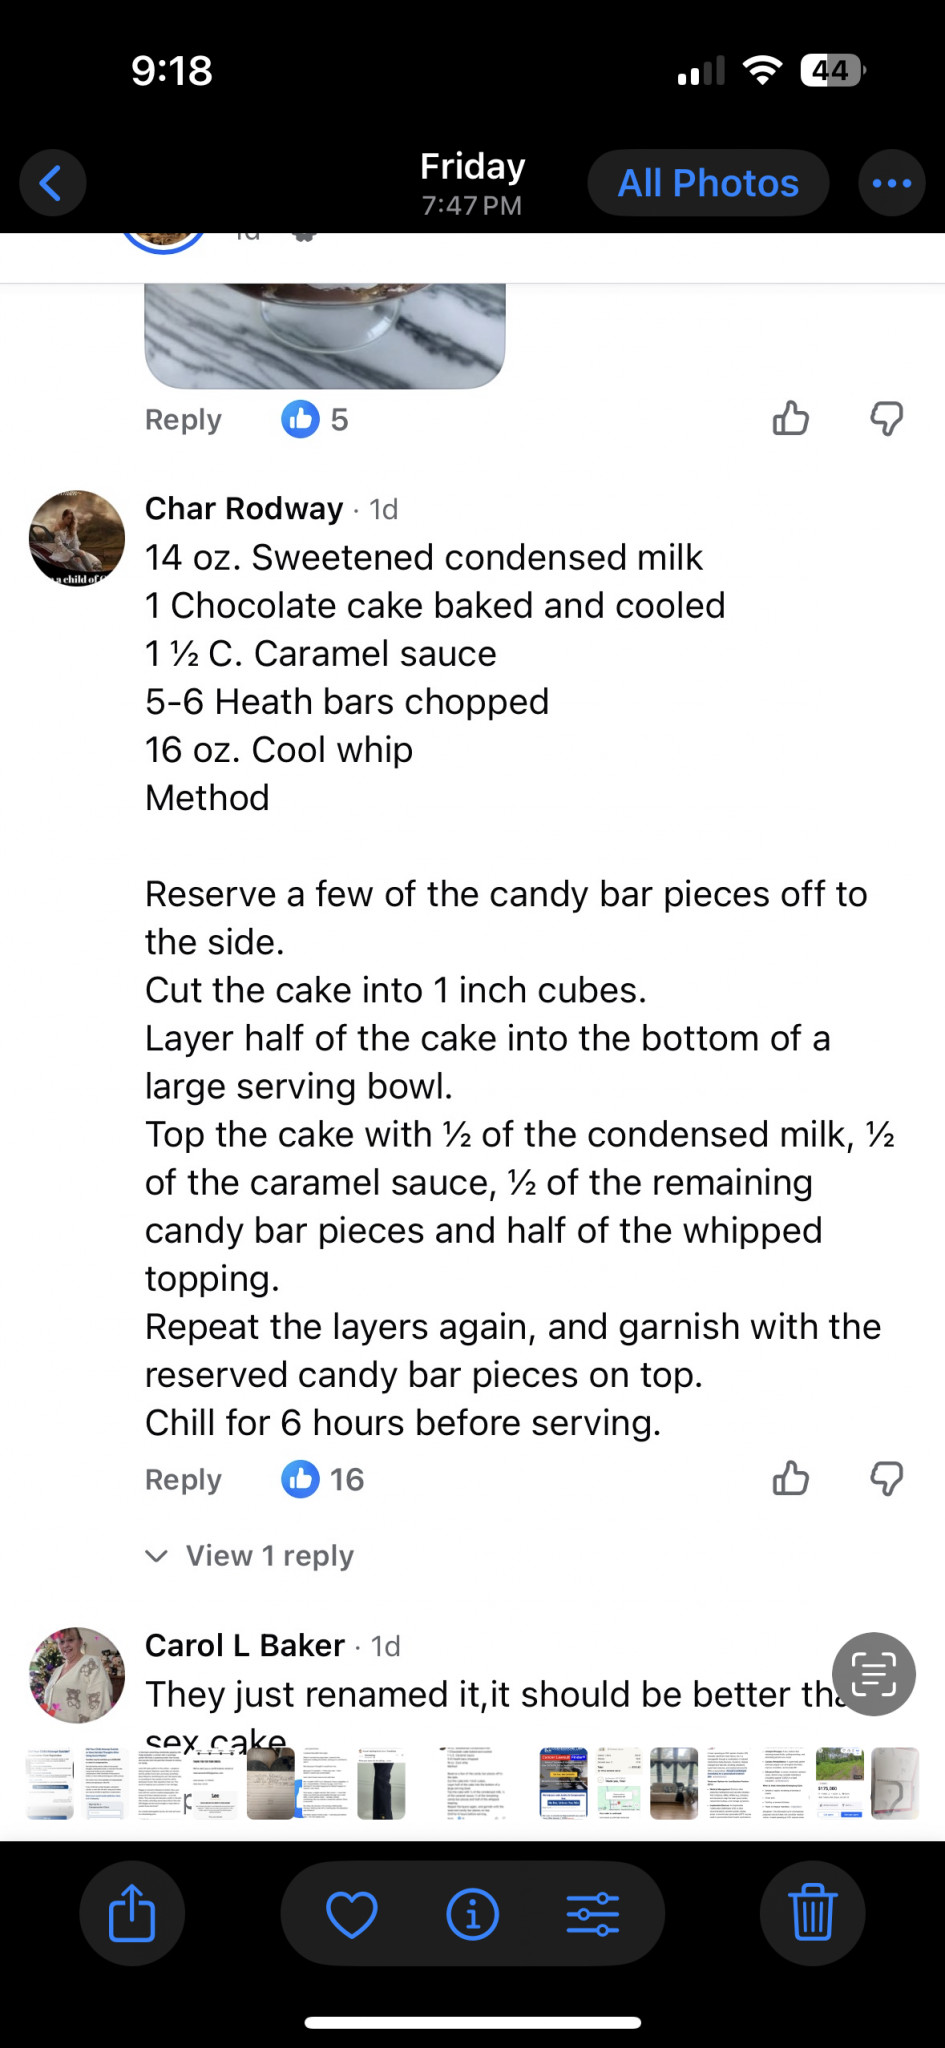Open Char Rodway's profile picture

tap(77, 538)
